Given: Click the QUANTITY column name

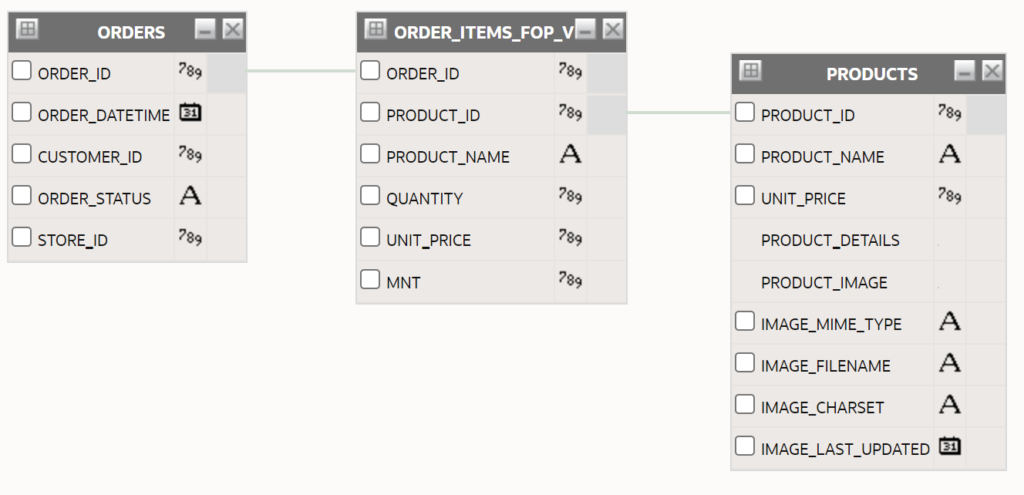Looking at the screenshot, I should point(424,199).
